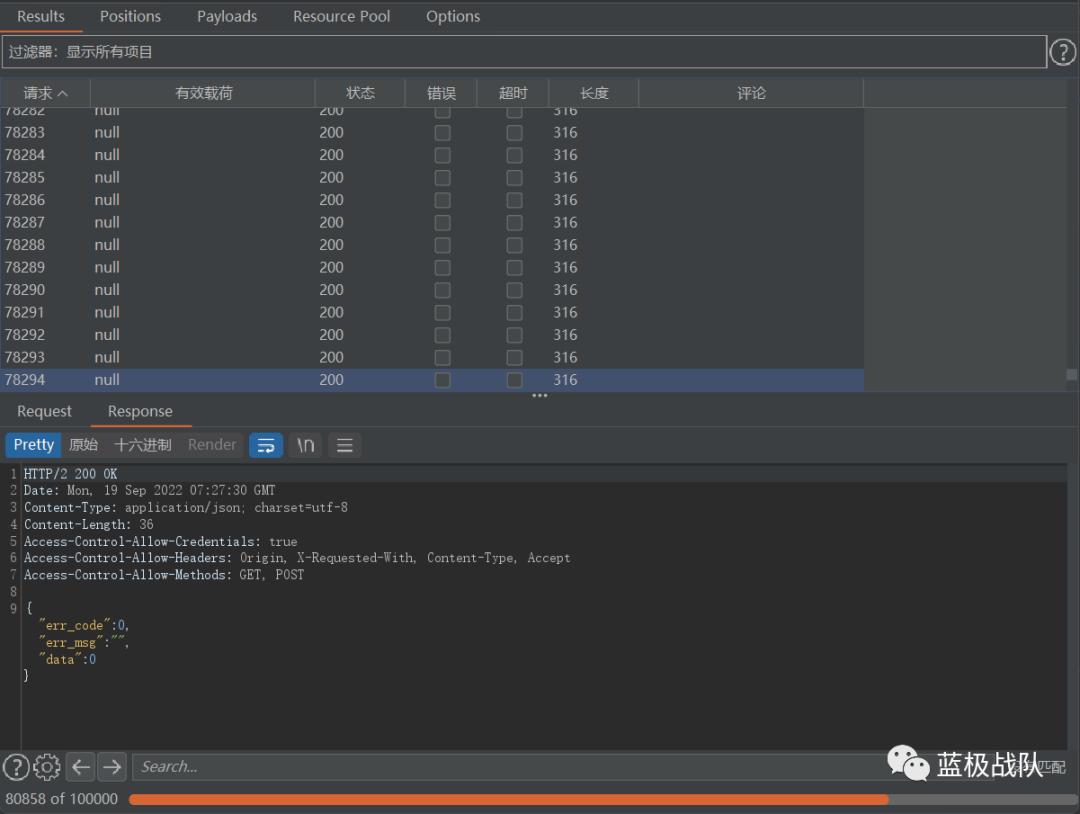1080x814 pixels.
Task: Click null payload in row 78288
Action: click(107, 245)
